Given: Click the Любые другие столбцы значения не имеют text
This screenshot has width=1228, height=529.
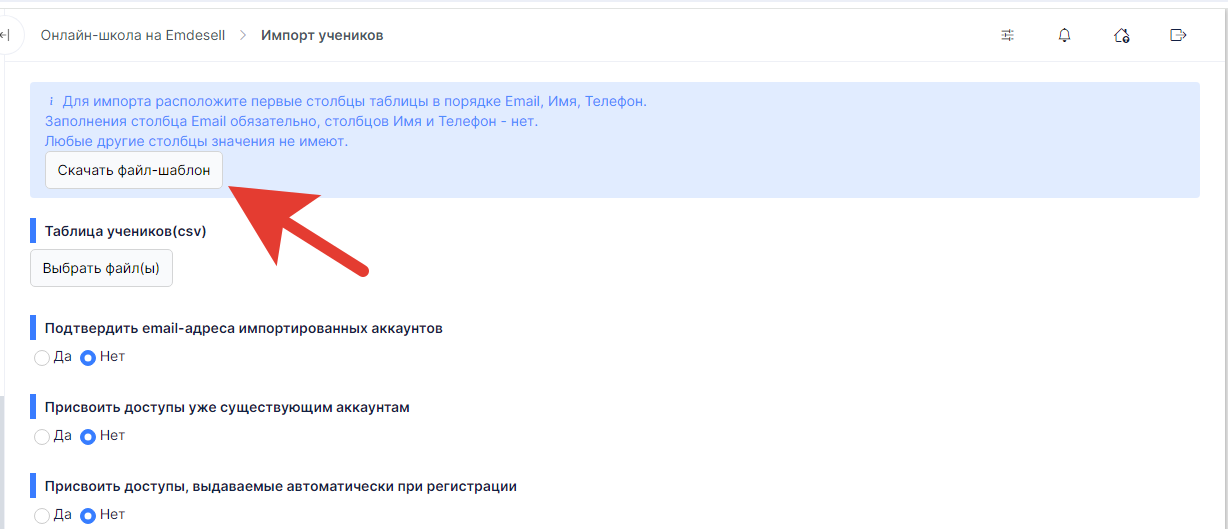Looking at the screenshot, I should point(197,141).
